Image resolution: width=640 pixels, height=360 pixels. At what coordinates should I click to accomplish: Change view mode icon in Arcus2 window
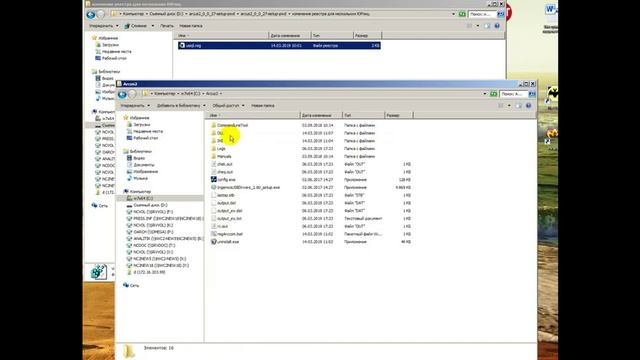[x=501, y=106]
